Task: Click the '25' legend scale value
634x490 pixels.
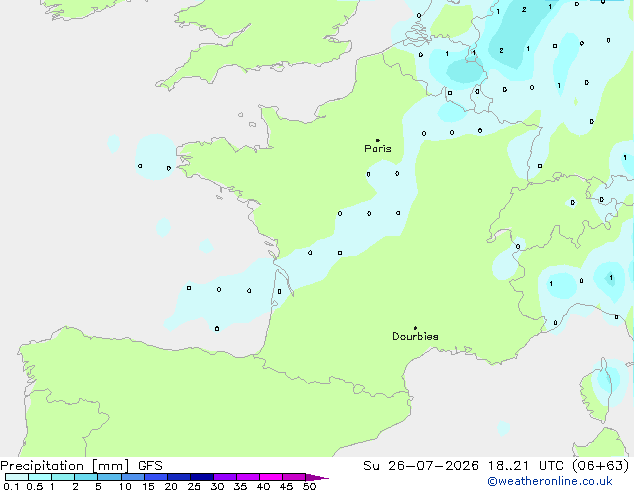Action: coord(194,486)
